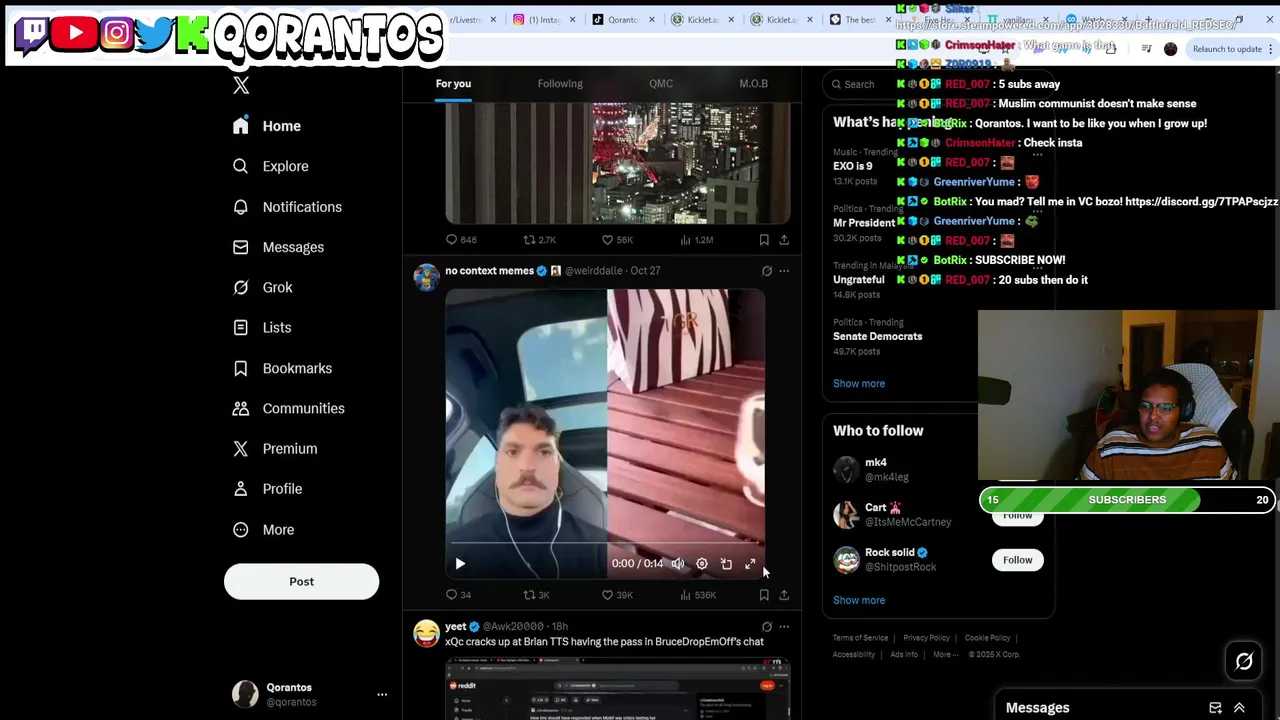Open Qorantos account options menu
1280x720 pixels.
click(381, 694)
